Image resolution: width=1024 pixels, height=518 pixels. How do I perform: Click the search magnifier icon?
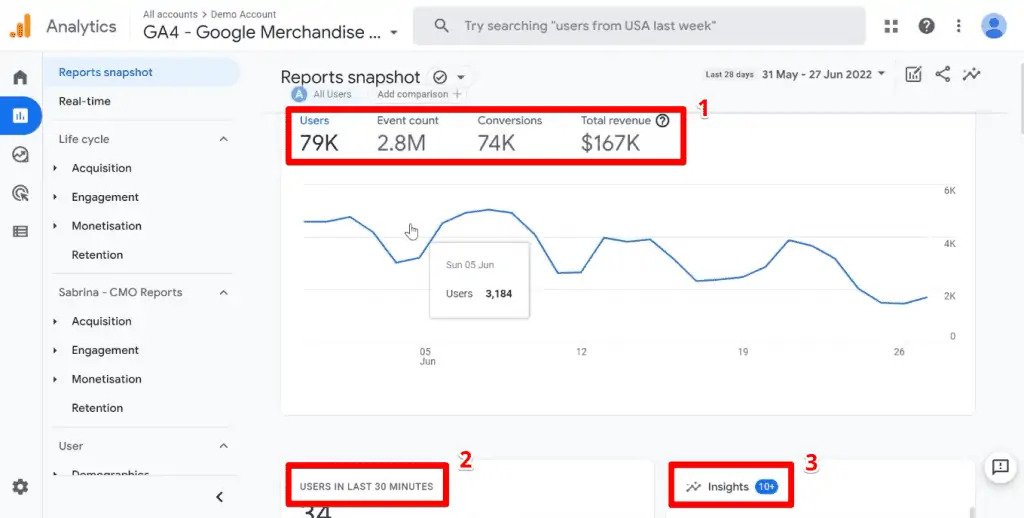click(441, 26)
